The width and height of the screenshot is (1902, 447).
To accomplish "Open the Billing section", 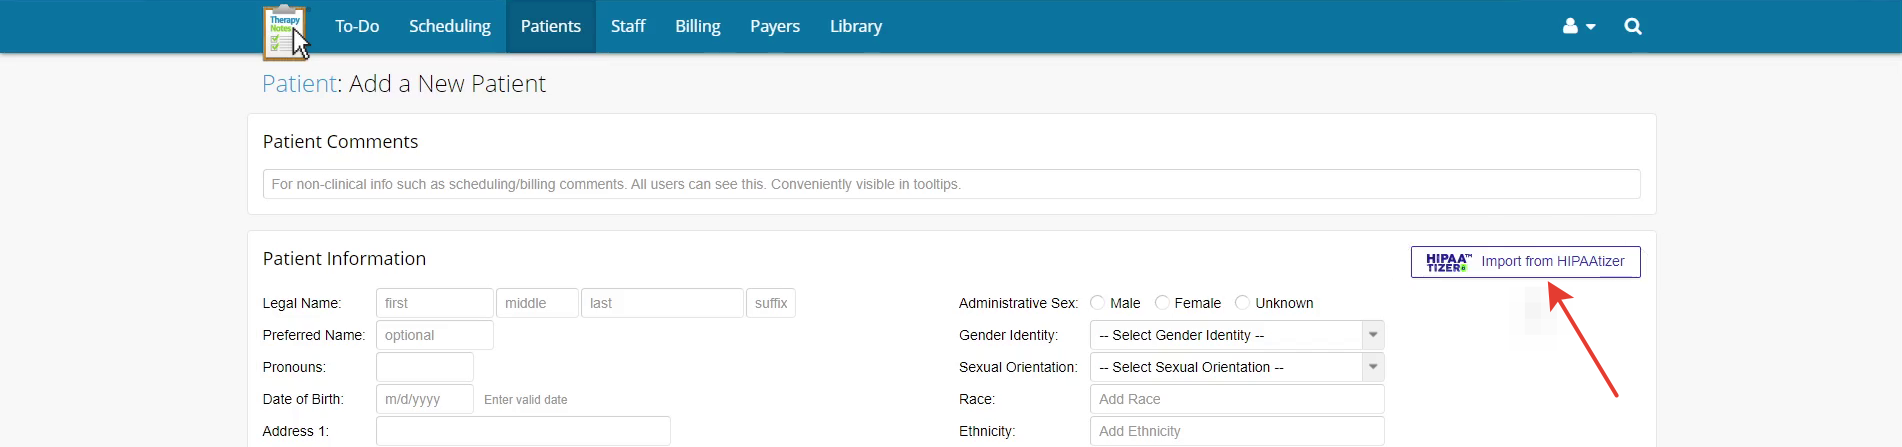I will 697,27.
